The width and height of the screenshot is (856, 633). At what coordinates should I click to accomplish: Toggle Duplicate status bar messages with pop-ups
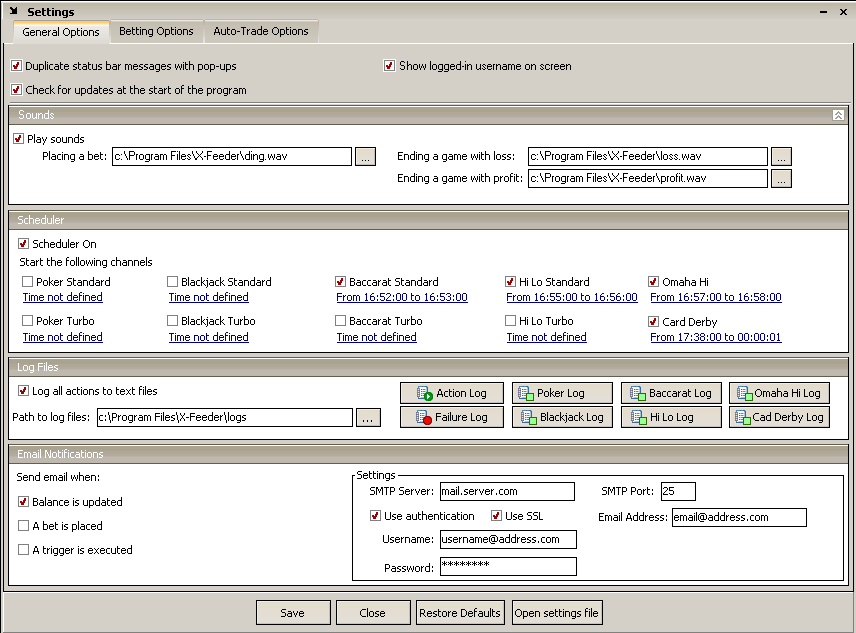16,66
